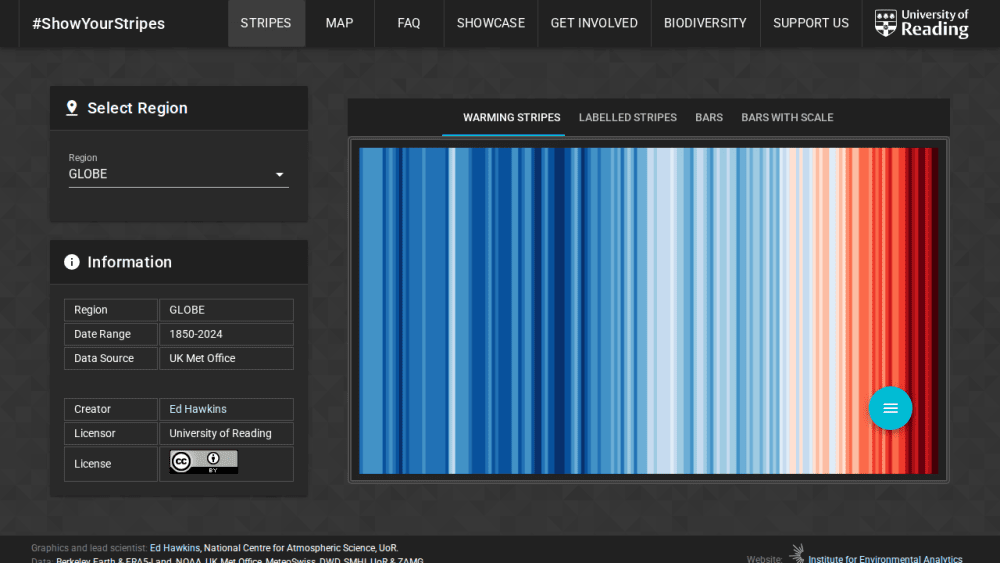Click the Licensor label cell
Screen dimensions: 1000x563
pyautogui.click(x=111, y=433)
